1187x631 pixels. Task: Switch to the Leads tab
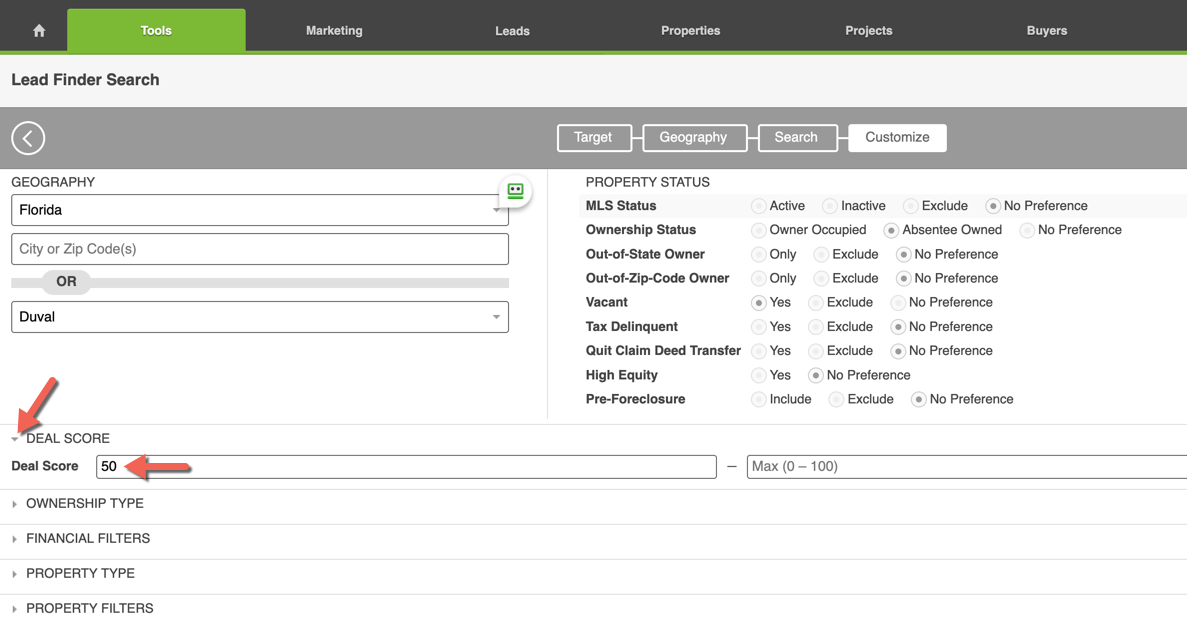pos(512,30)
